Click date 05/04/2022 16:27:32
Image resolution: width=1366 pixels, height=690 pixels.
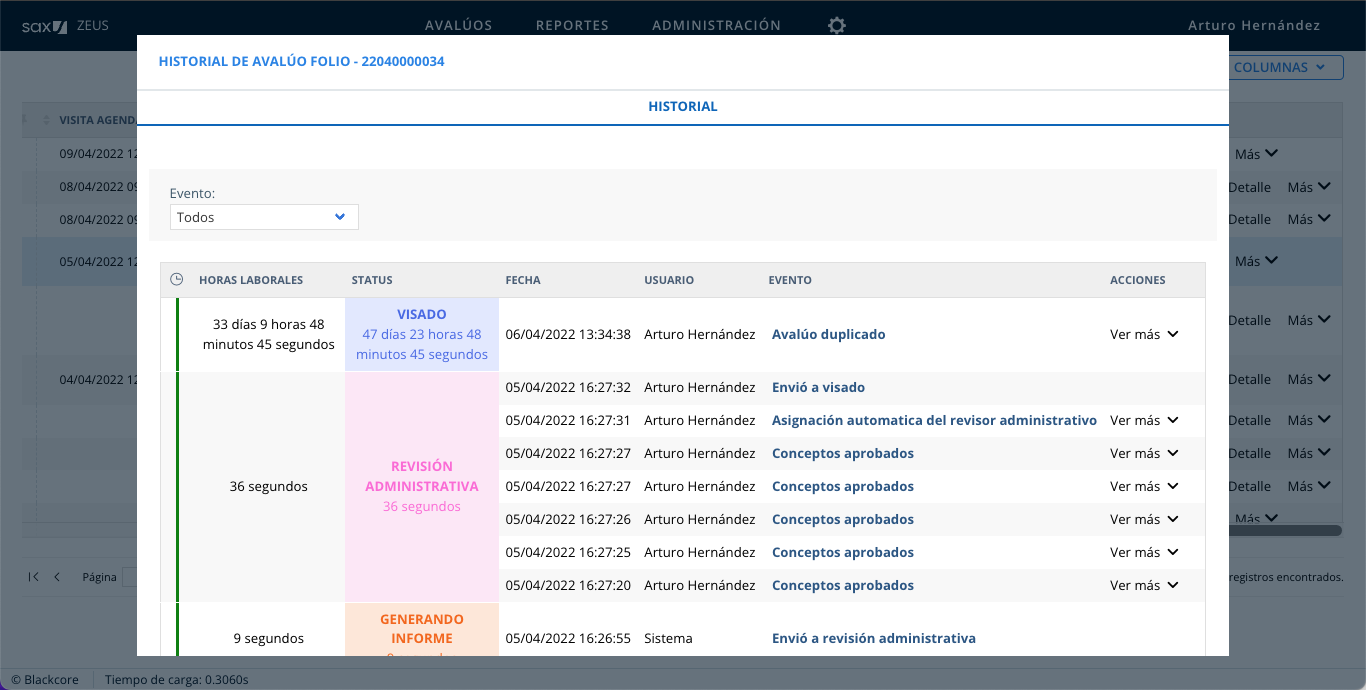(x=568, y=387)
